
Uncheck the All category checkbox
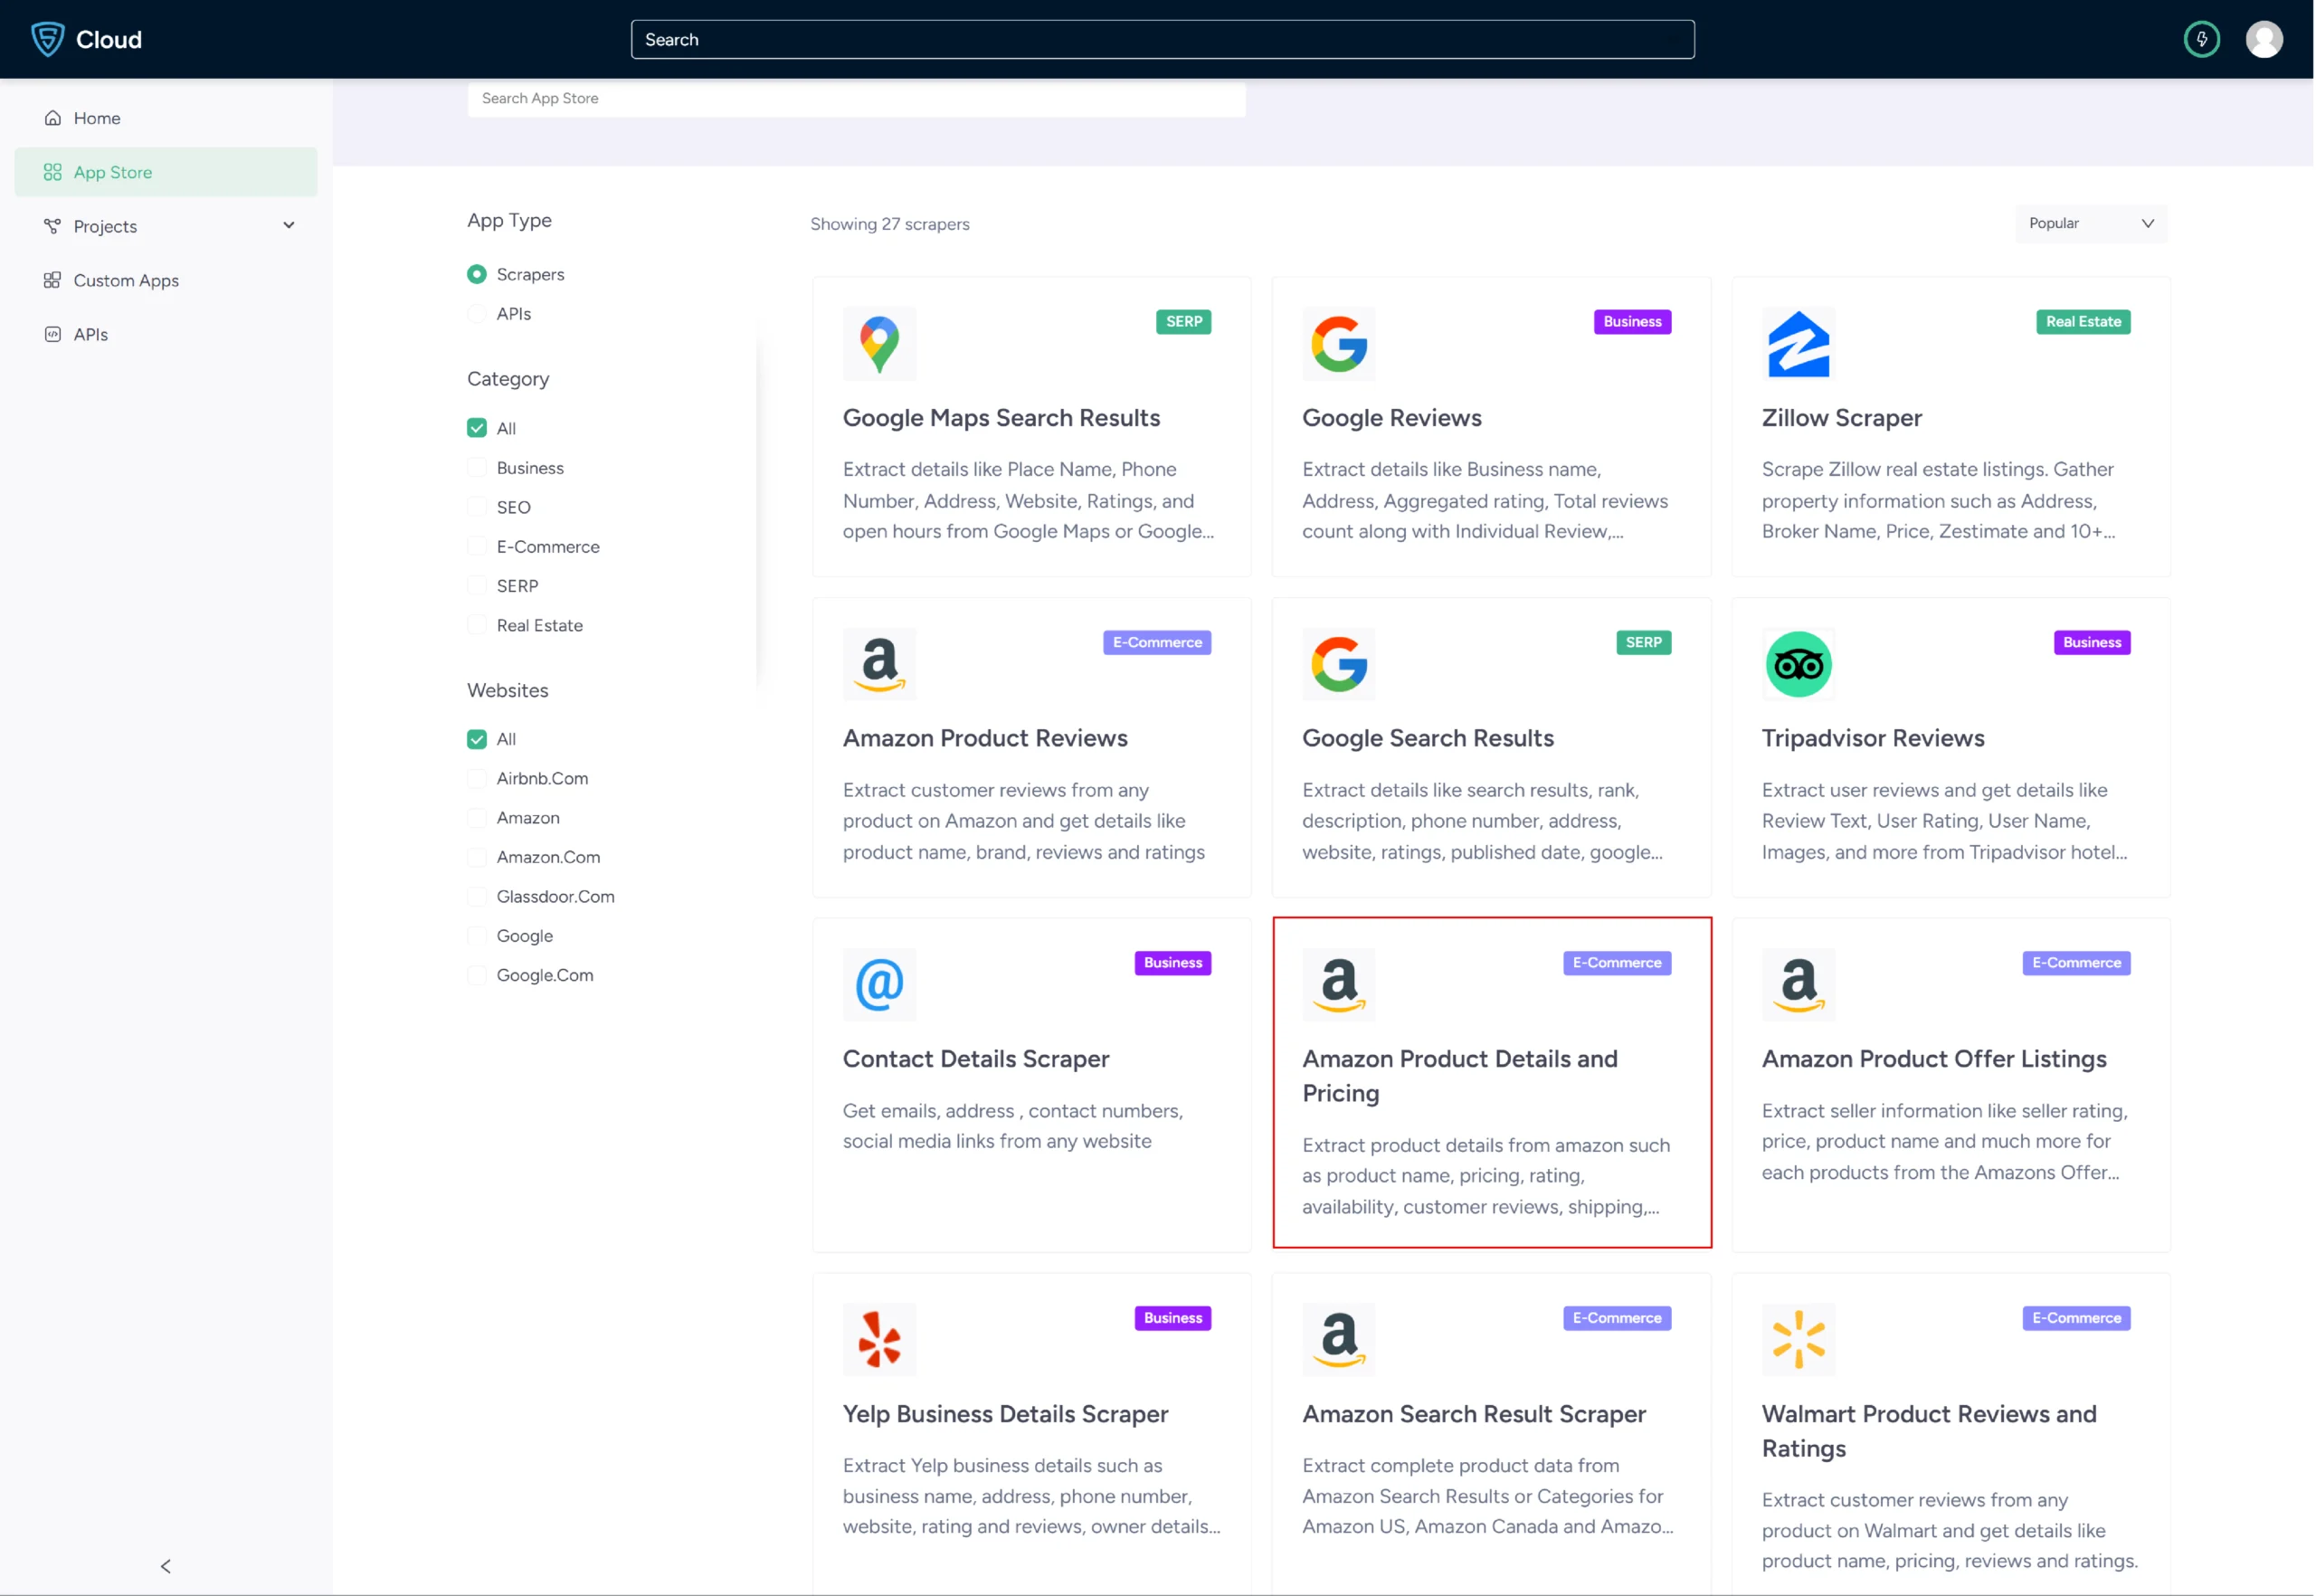(477, 428)
